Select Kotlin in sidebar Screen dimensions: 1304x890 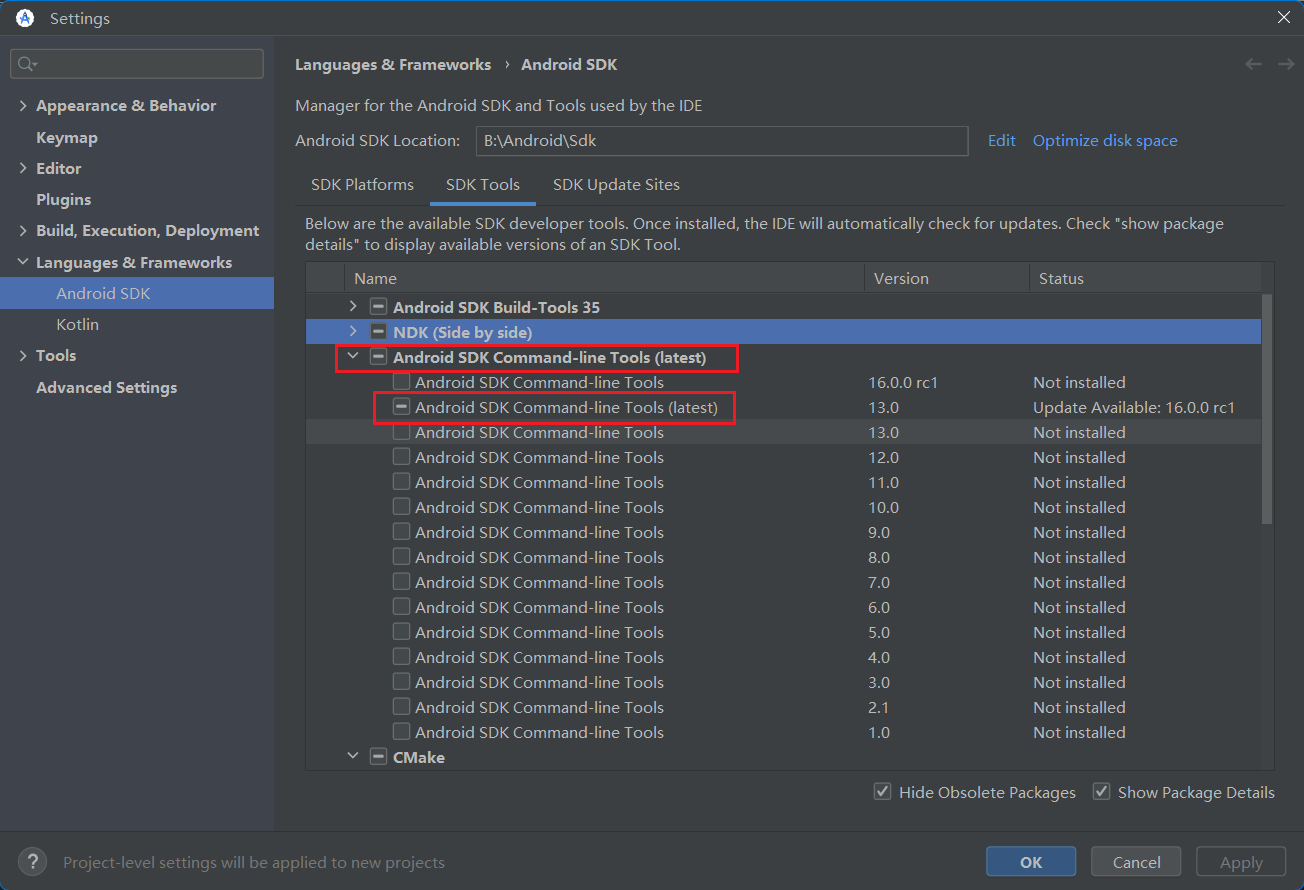tap(77, 325)
